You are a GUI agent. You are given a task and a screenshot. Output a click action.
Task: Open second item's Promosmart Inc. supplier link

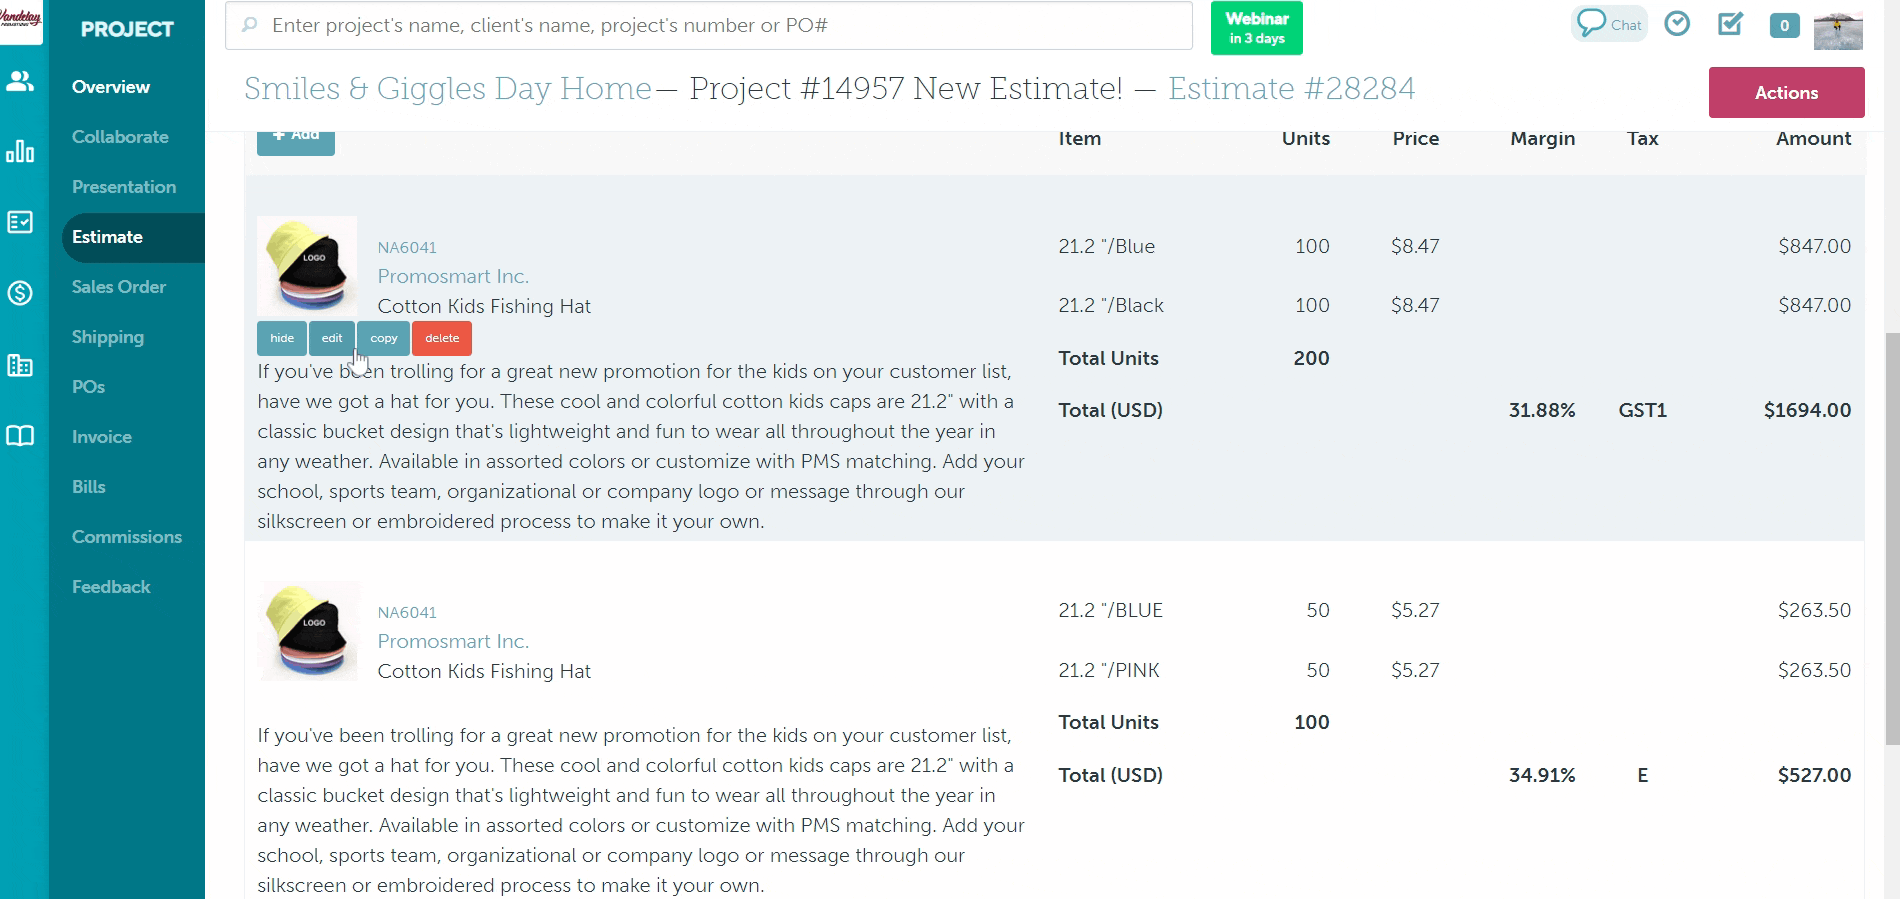(453, 641)
